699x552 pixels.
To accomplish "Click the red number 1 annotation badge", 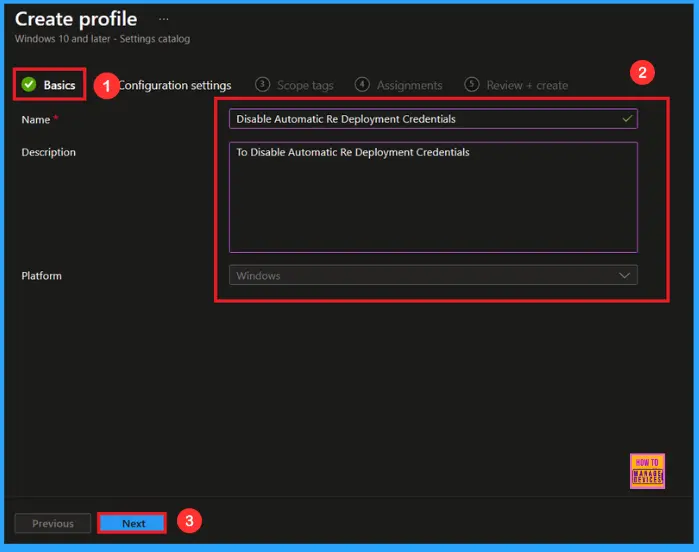I will click(x=106, y=85).
